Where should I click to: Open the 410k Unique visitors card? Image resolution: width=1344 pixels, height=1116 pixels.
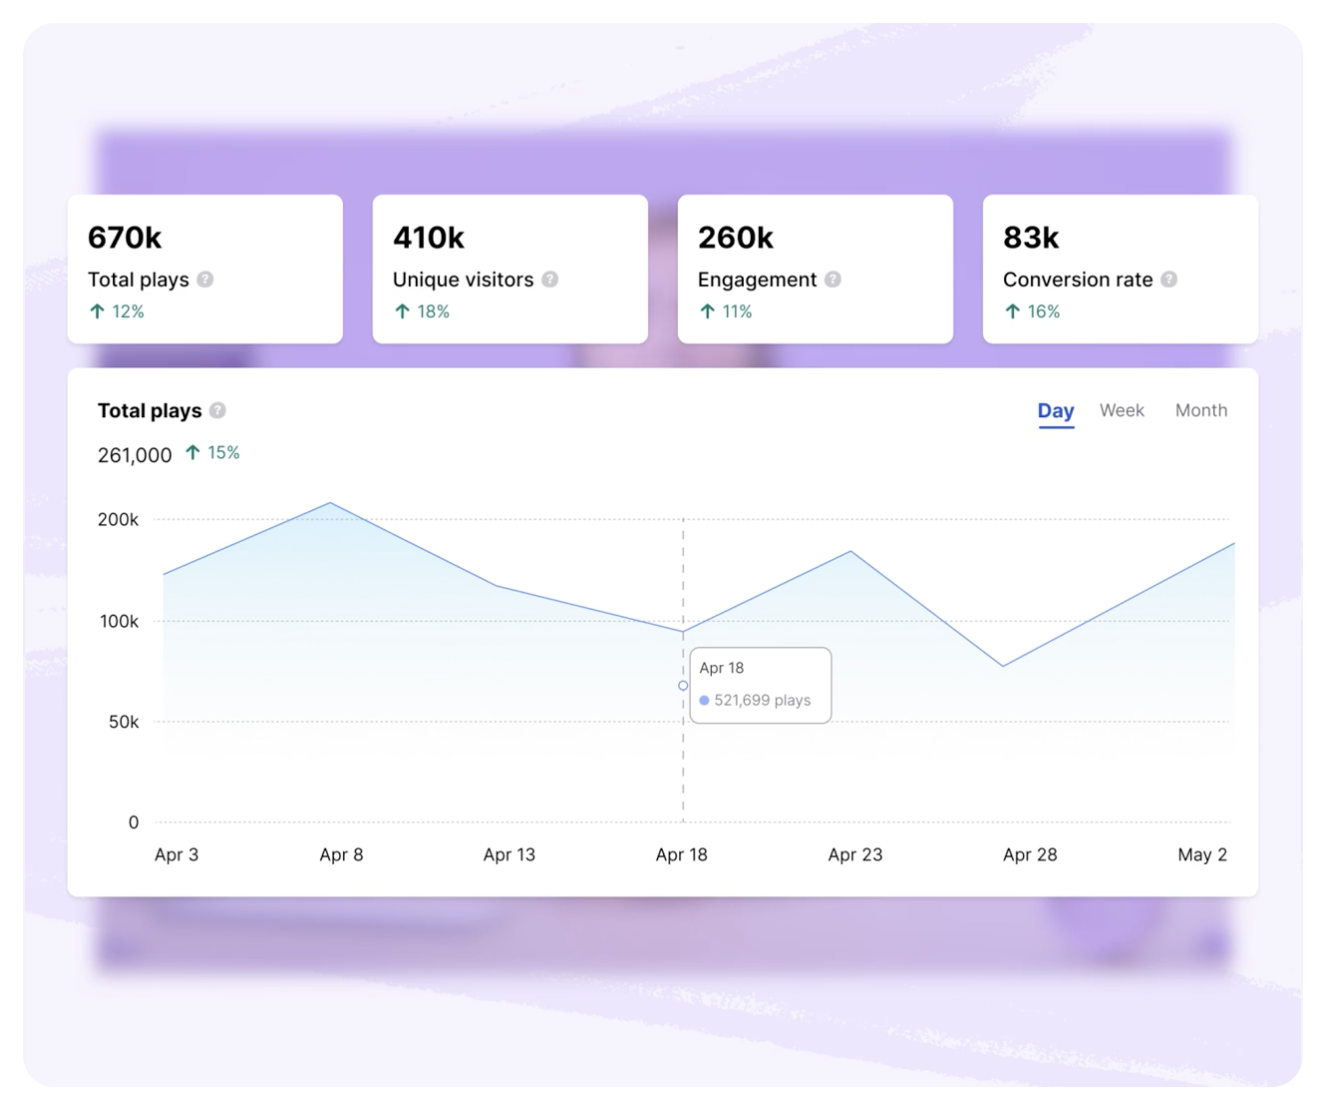coord(510,269)
